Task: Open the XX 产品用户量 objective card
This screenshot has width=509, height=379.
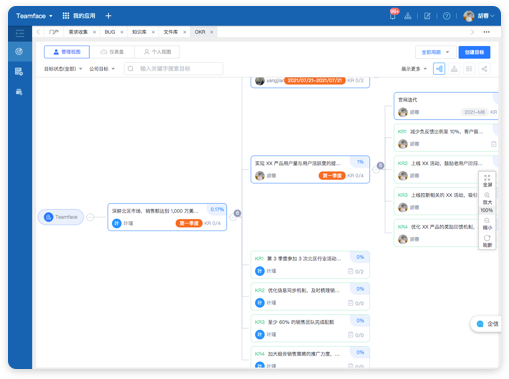Action: (x=310, y=169)
